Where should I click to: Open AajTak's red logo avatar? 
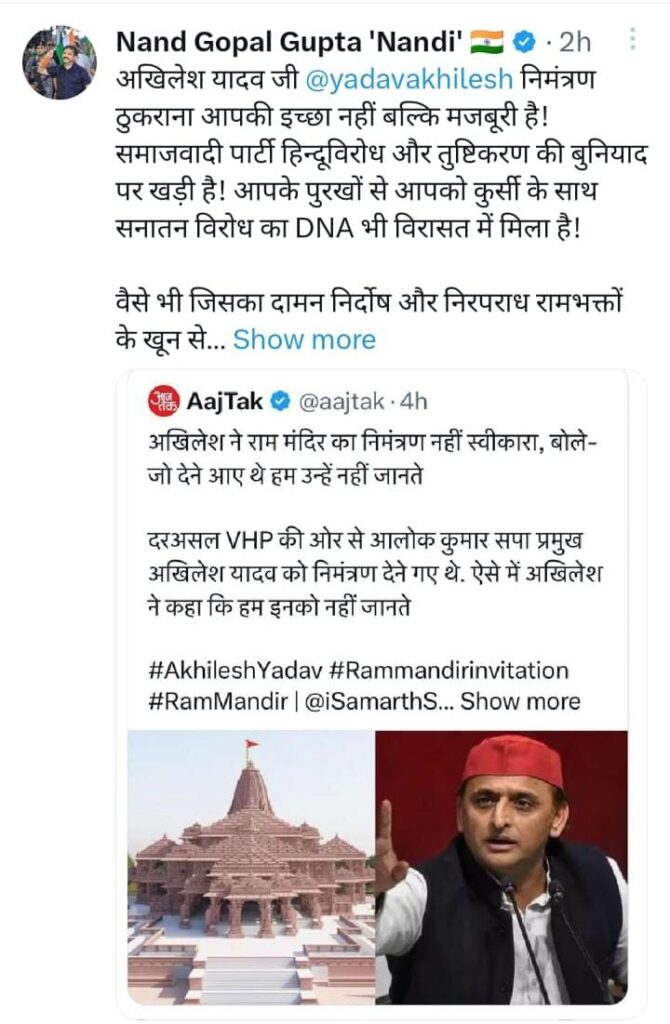[163, 401]
